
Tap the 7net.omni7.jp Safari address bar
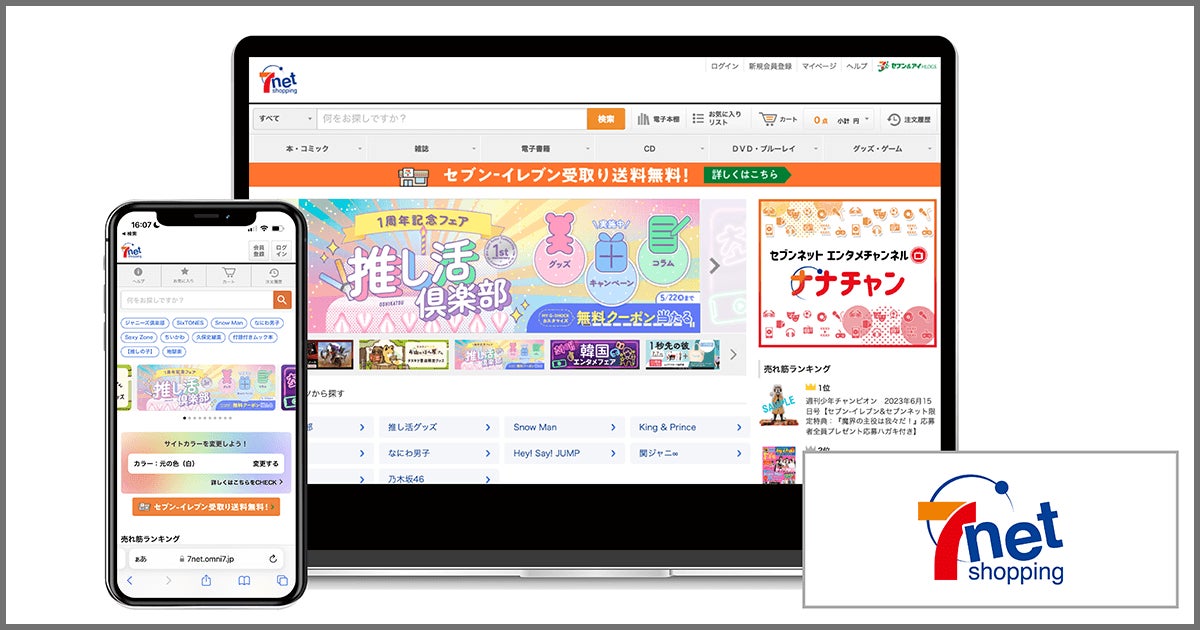pyautogui.click(x=205, y=558)
